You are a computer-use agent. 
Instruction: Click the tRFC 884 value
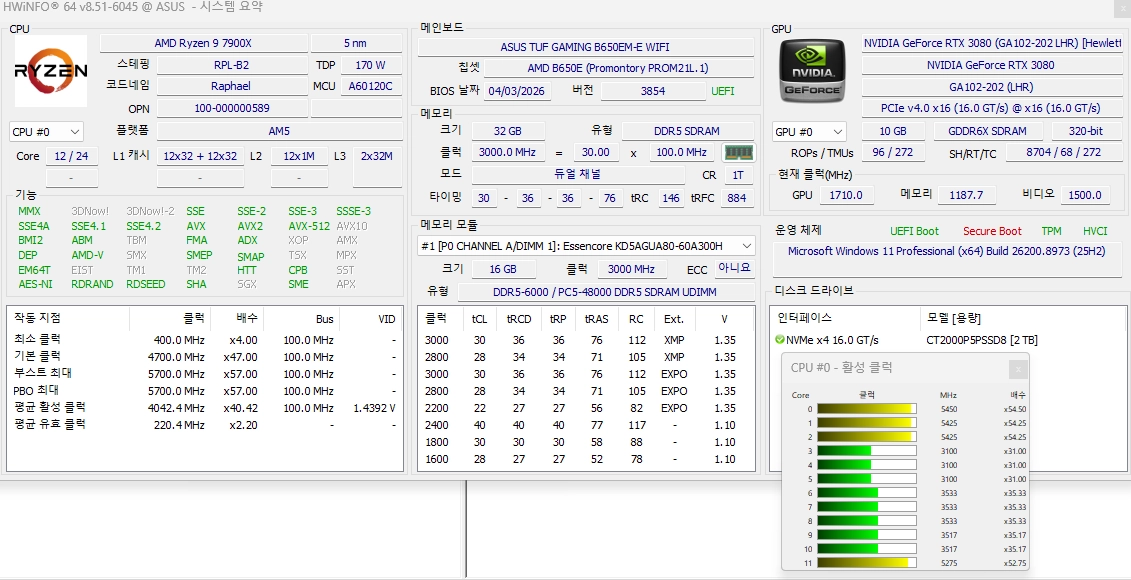coord(737,198)
